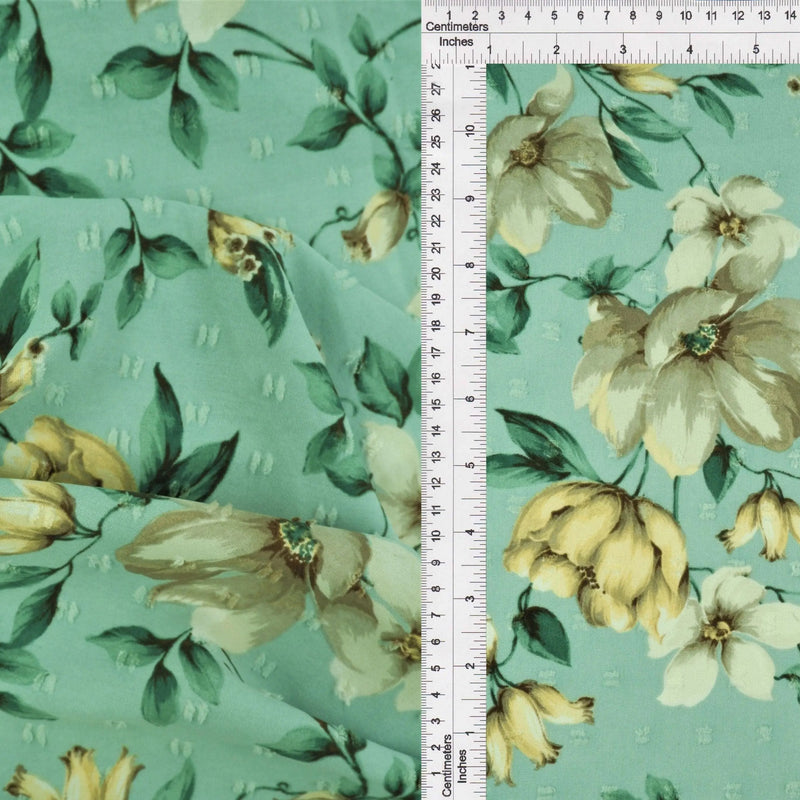
Task: Select the 14 centimeter mark on horizontal ruler
Action: 790,16
